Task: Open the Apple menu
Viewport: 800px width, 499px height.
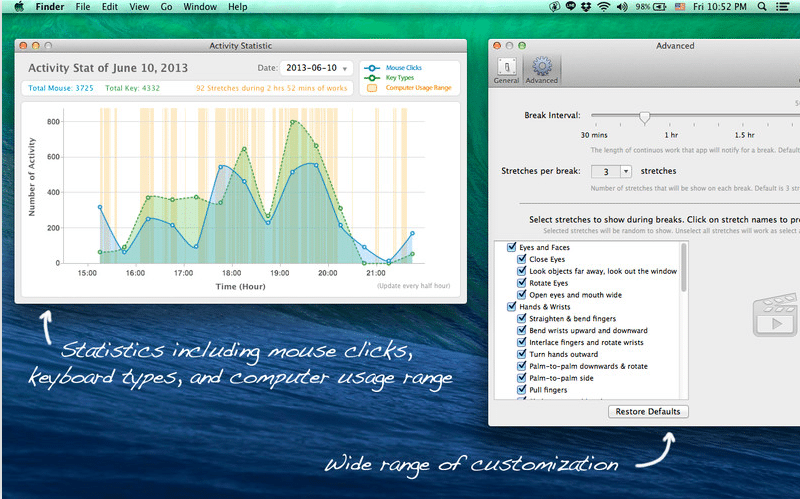Action: pos(19,7)
